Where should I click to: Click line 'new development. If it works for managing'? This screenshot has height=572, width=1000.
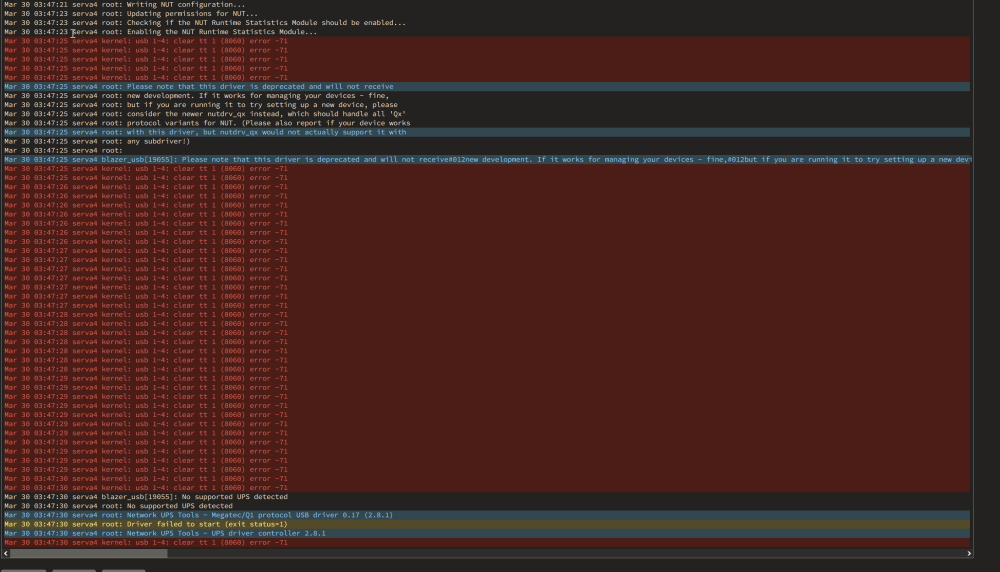tap(486, 96)
